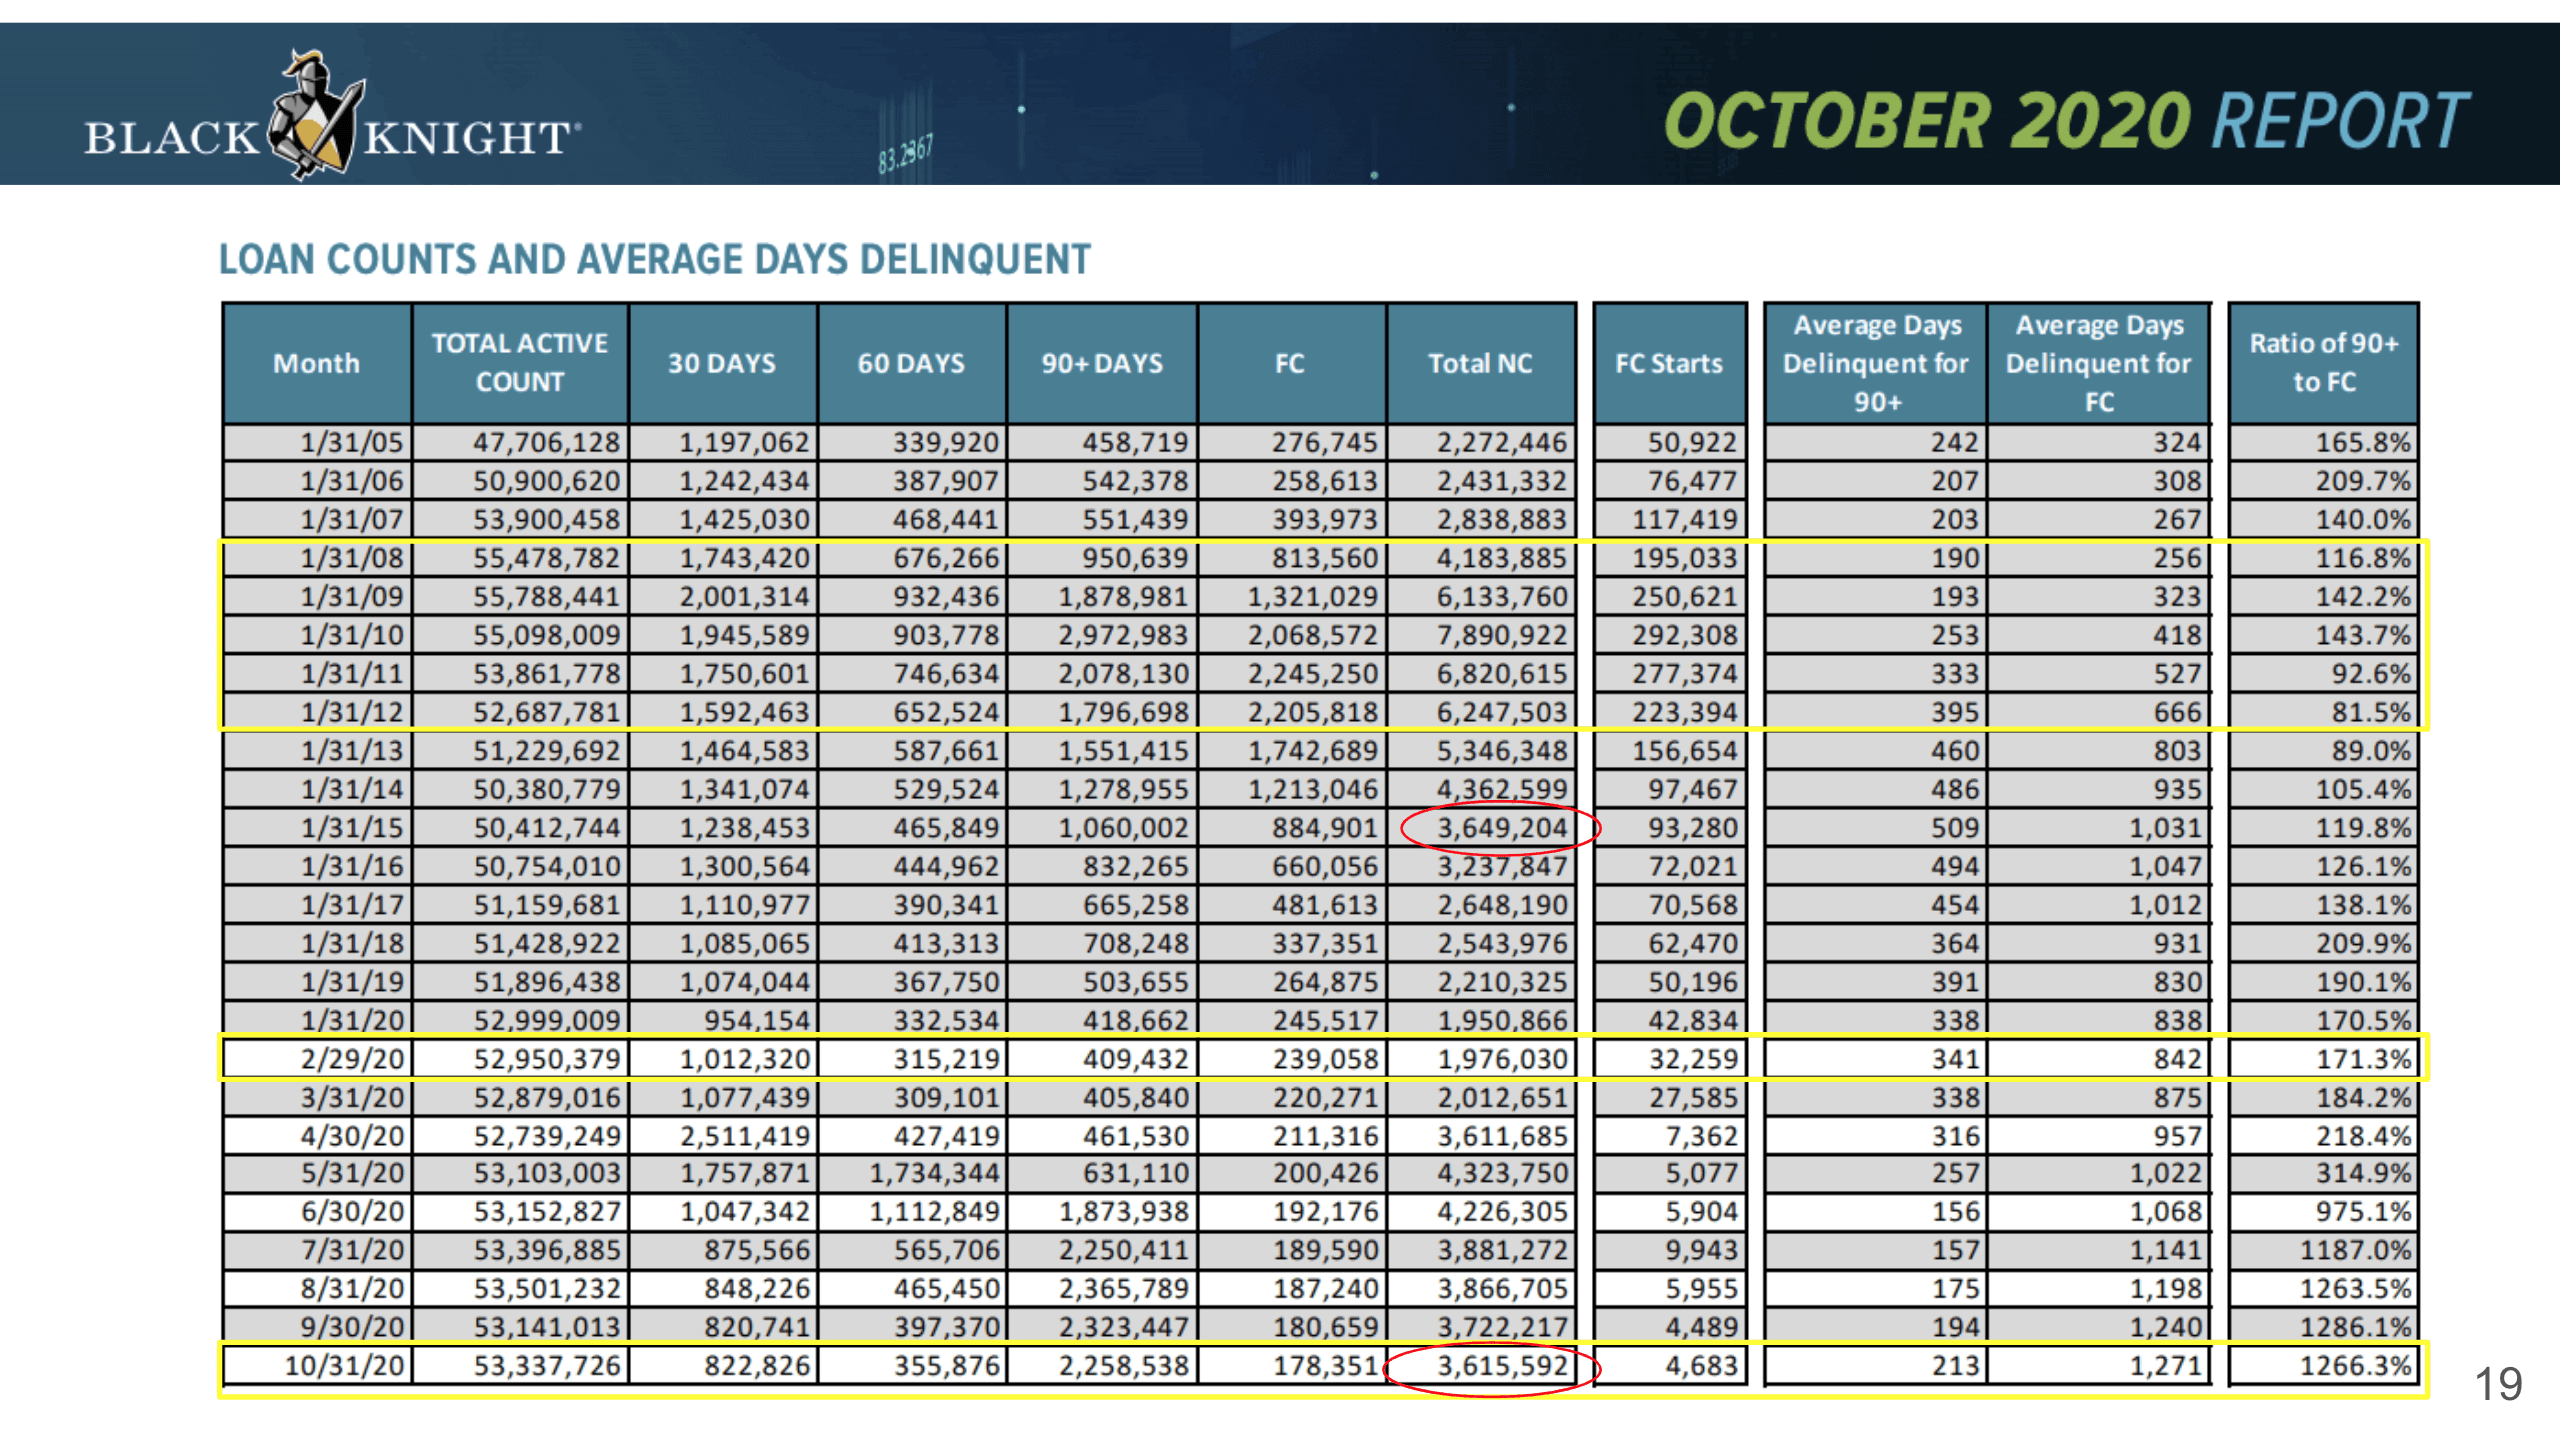Click the Total NC column header

point(1481,363)
